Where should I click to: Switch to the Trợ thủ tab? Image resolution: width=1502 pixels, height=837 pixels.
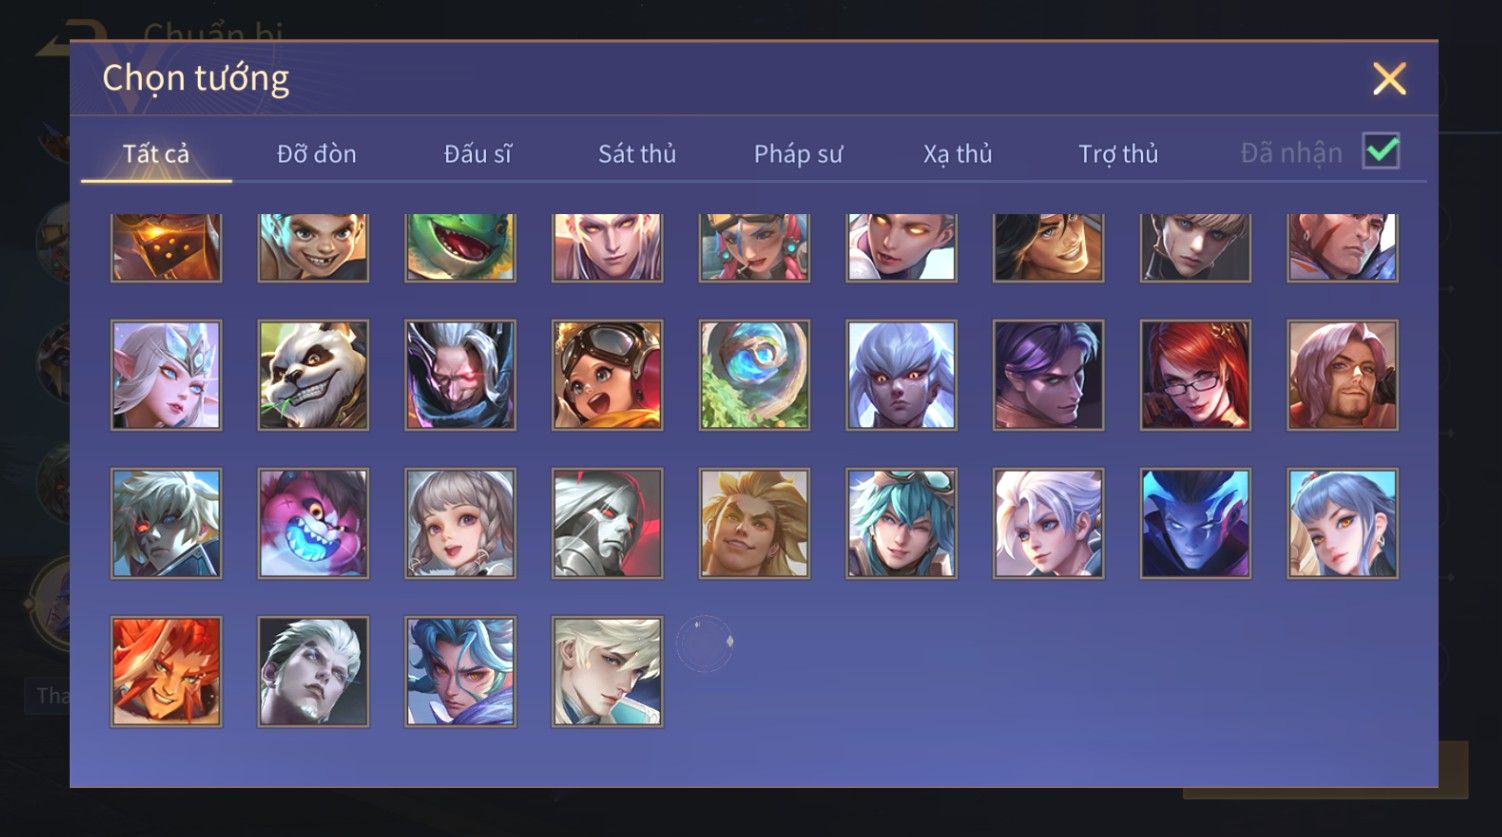1118,154
